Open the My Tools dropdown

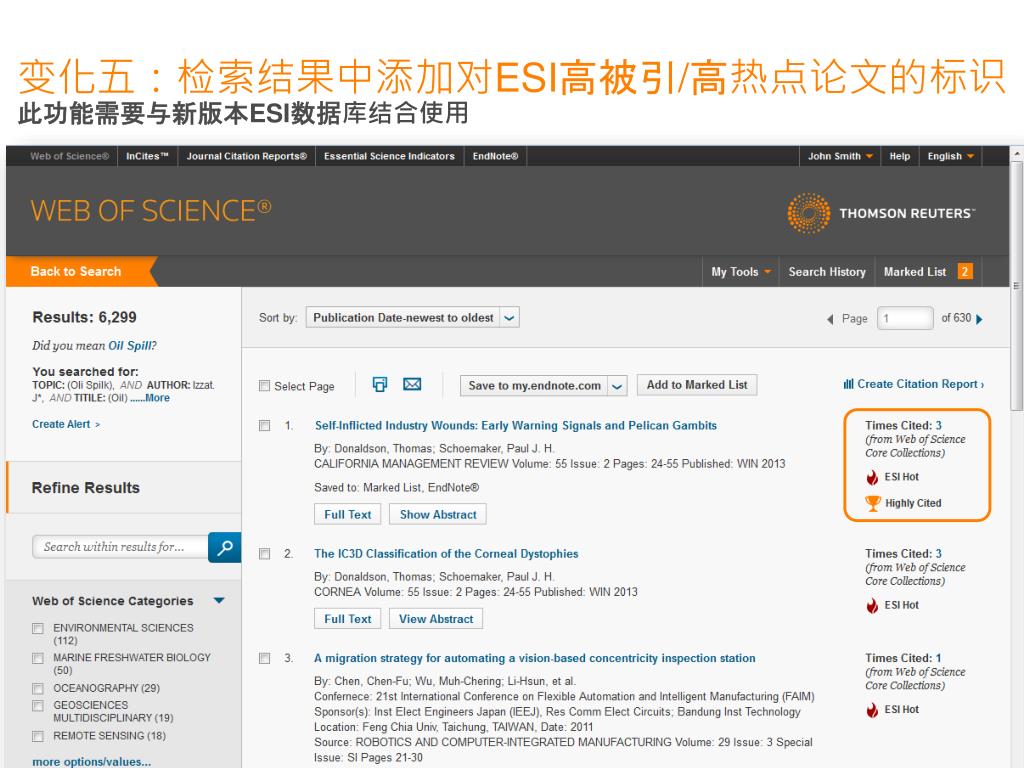point(741,272)
